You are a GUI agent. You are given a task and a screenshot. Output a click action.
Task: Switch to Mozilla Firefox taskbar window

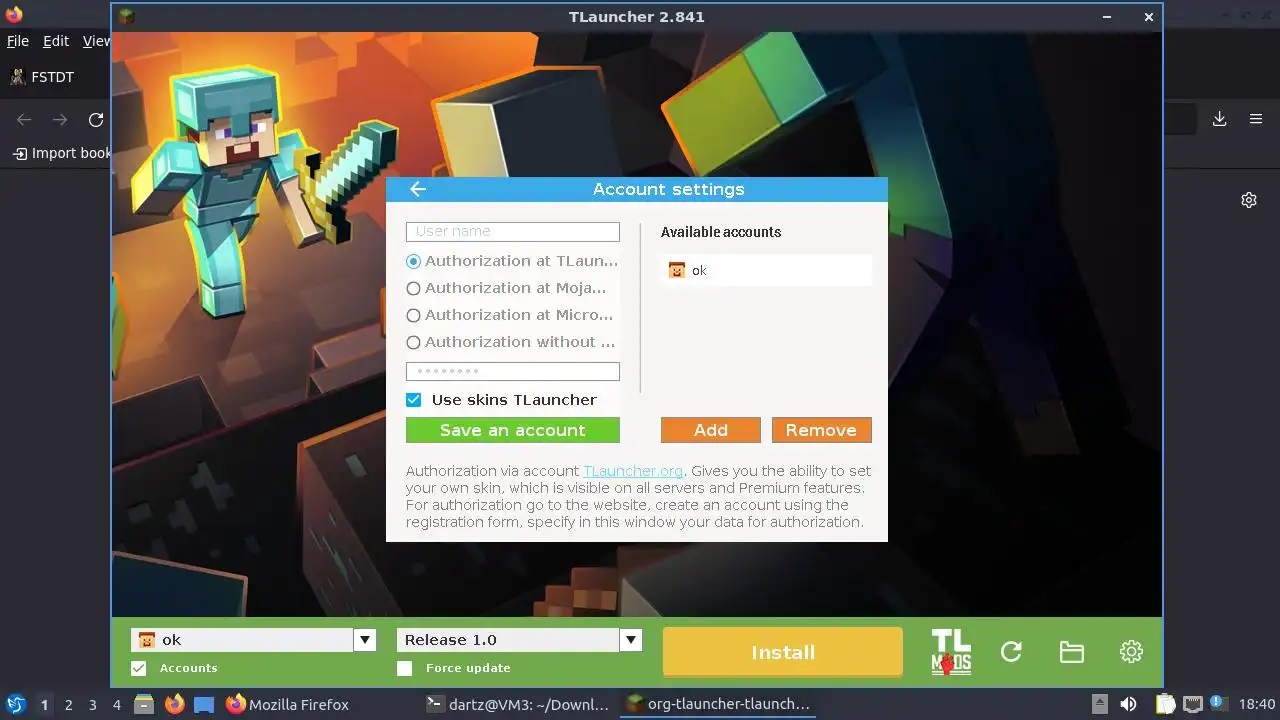tap(288, 704)
